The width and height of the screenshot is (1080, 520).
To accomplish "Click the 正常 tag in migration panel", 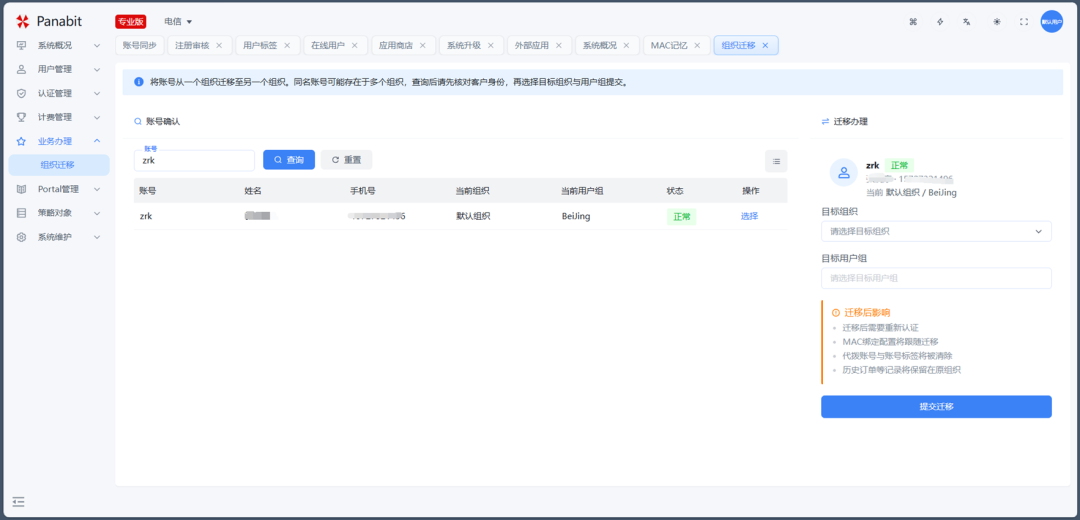I will 900,165.
